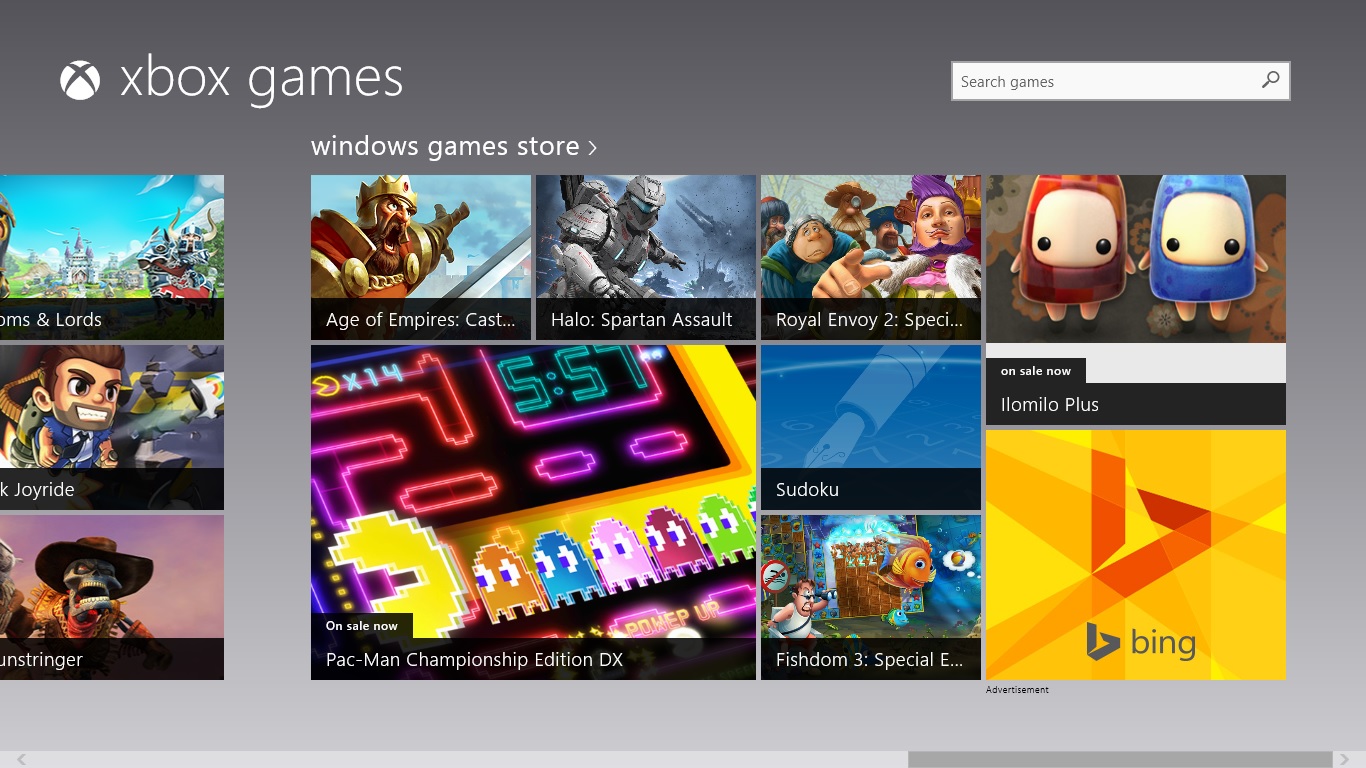The height and width of the screenshot is (768, 1366).
Task: Open the Royal Envoy 2 tile
Action: (x=871, y=258)
